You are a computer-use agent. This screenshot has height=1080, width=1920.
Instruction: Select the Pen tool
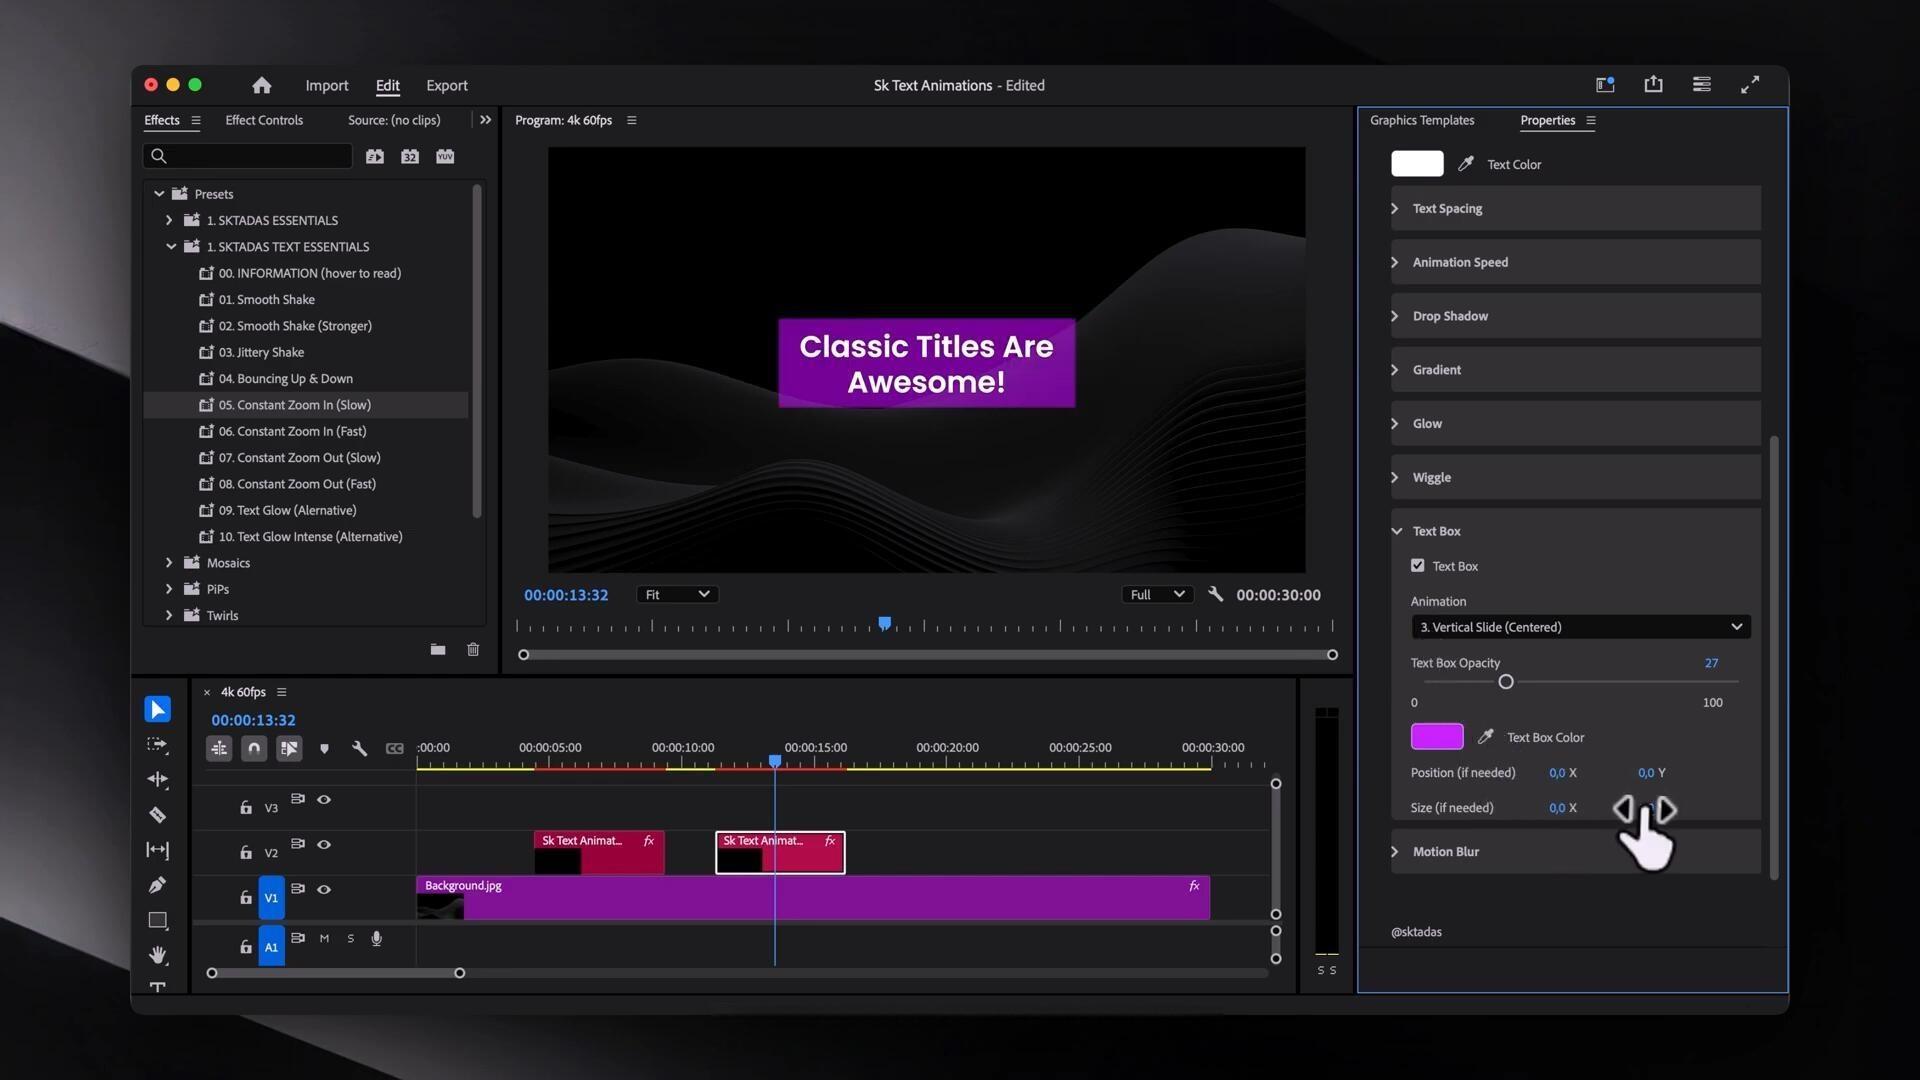point(158,885)
